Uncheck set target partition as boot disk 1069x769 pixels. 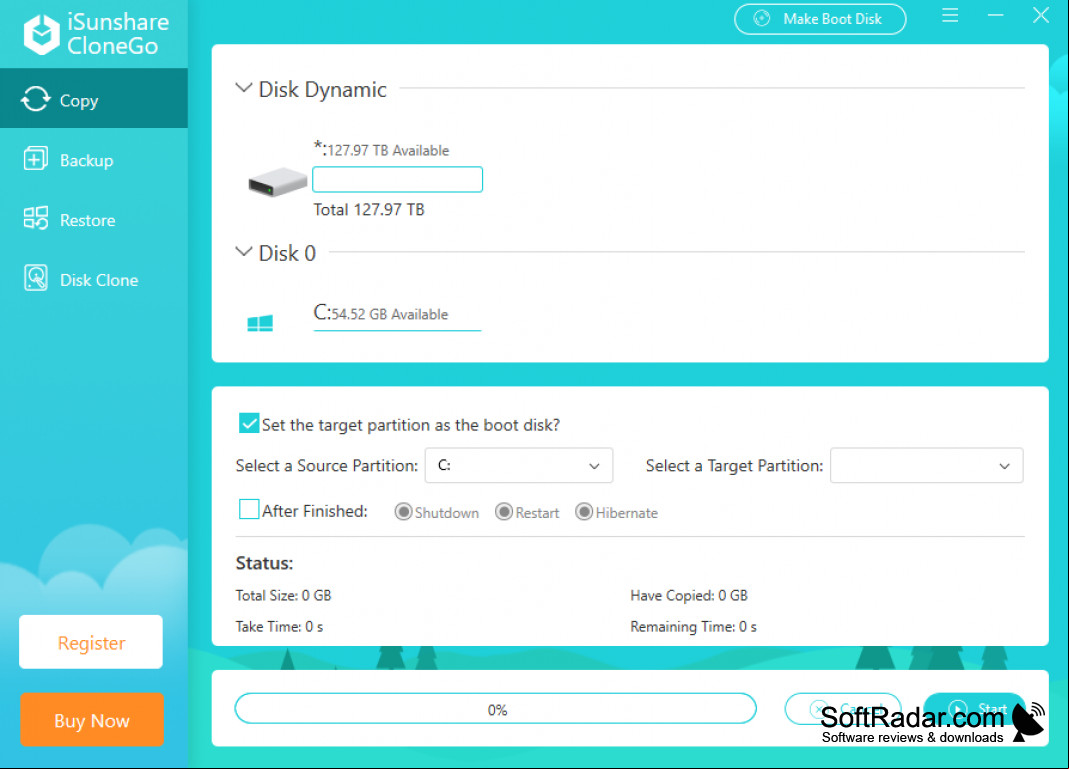249,423
